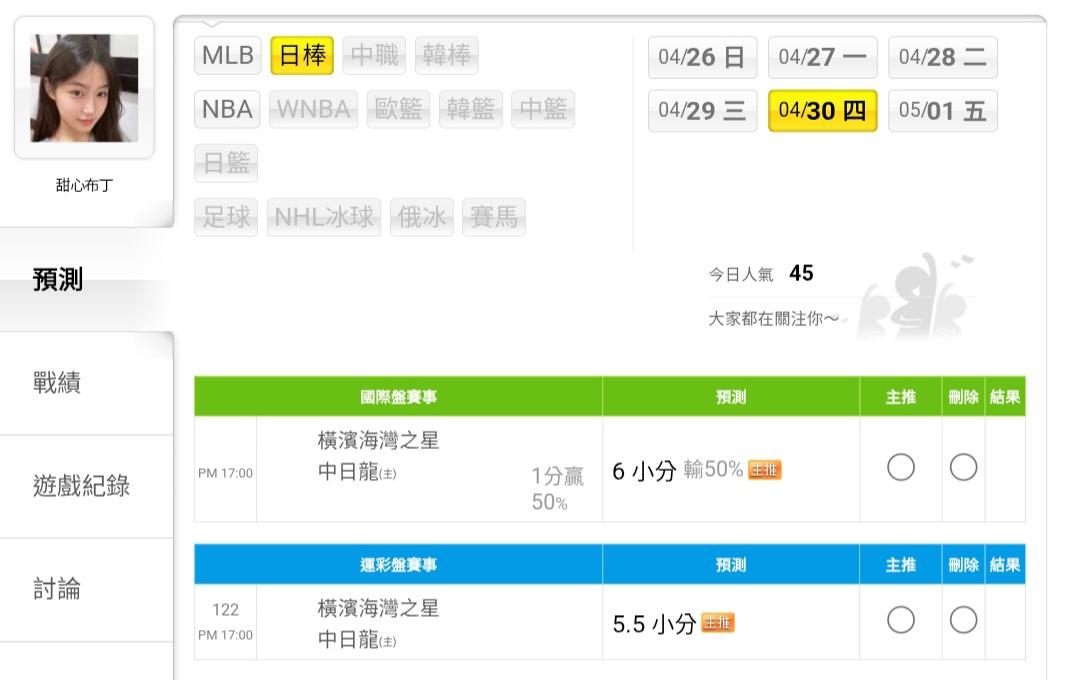
Task: Switch to date 04/29 三
Action: click(702, 110)
